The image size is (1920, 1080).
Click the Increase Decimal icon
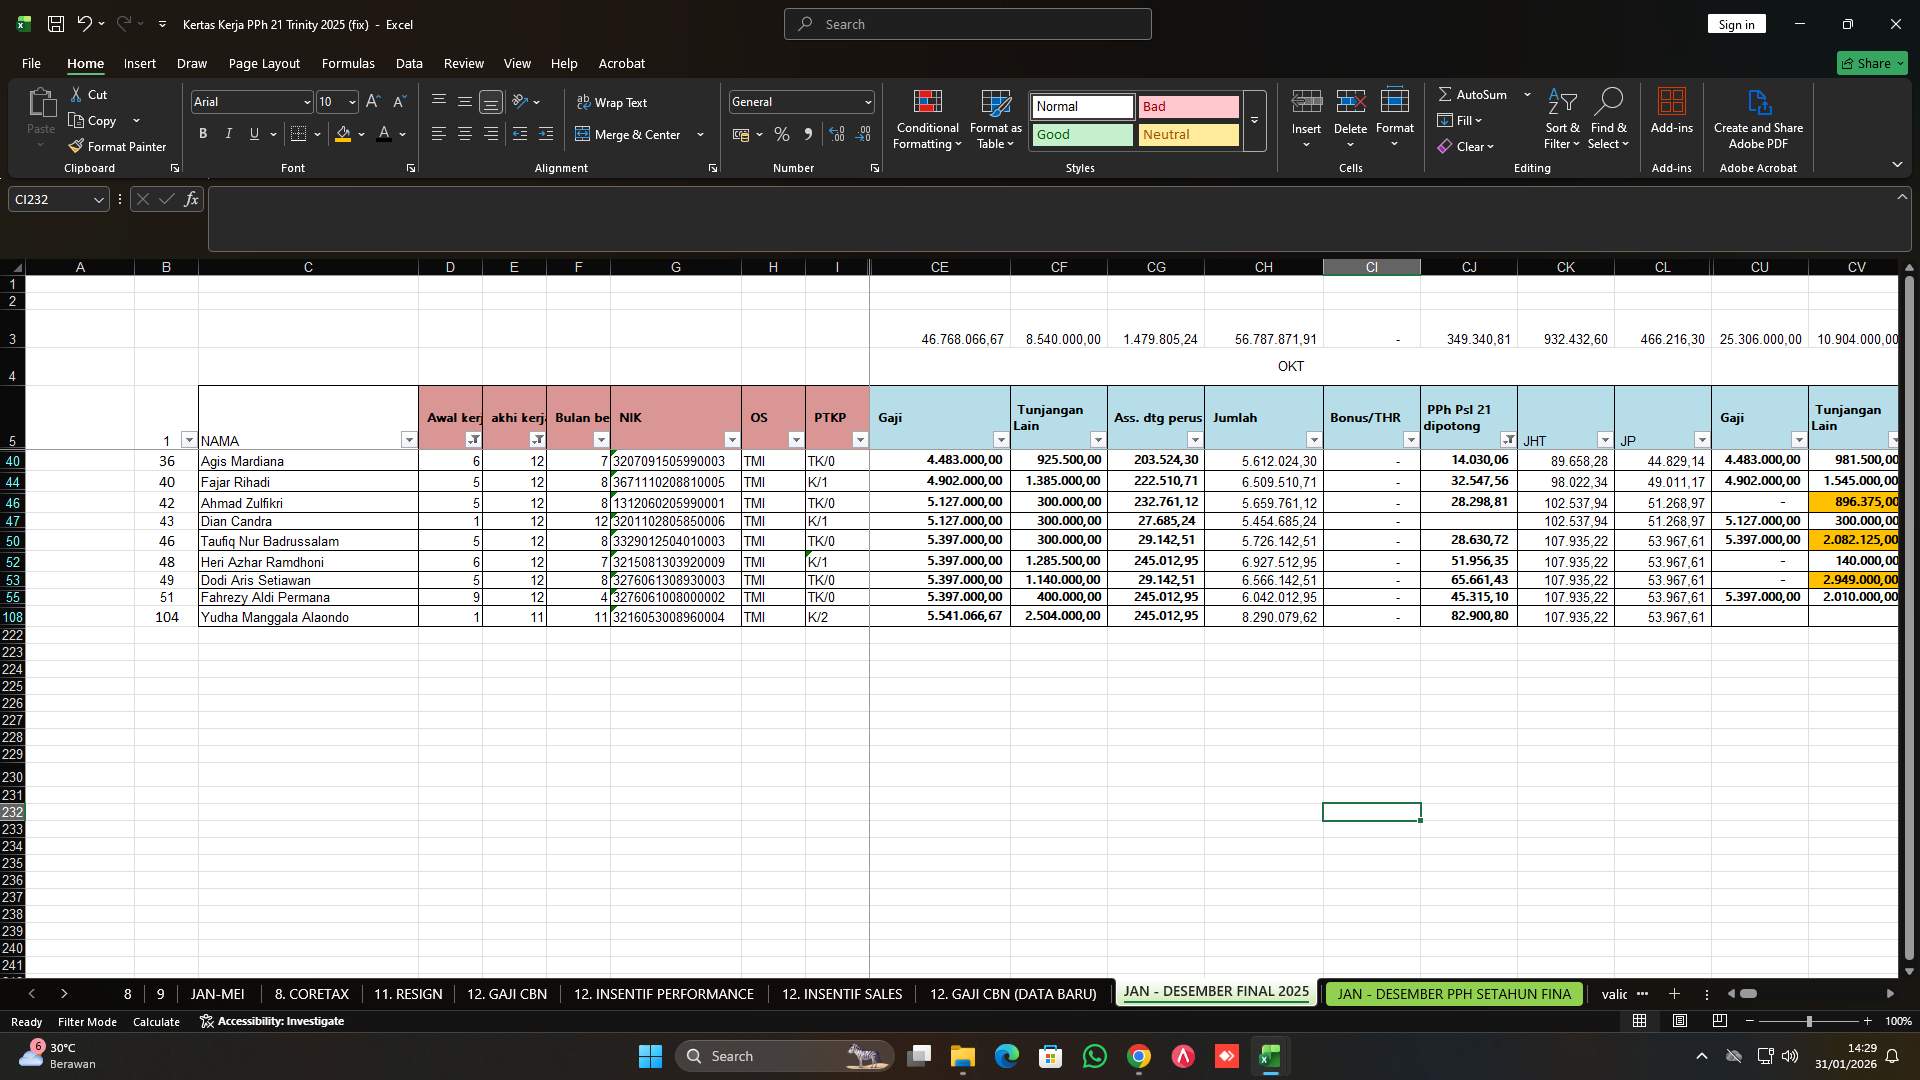point(837,133)
